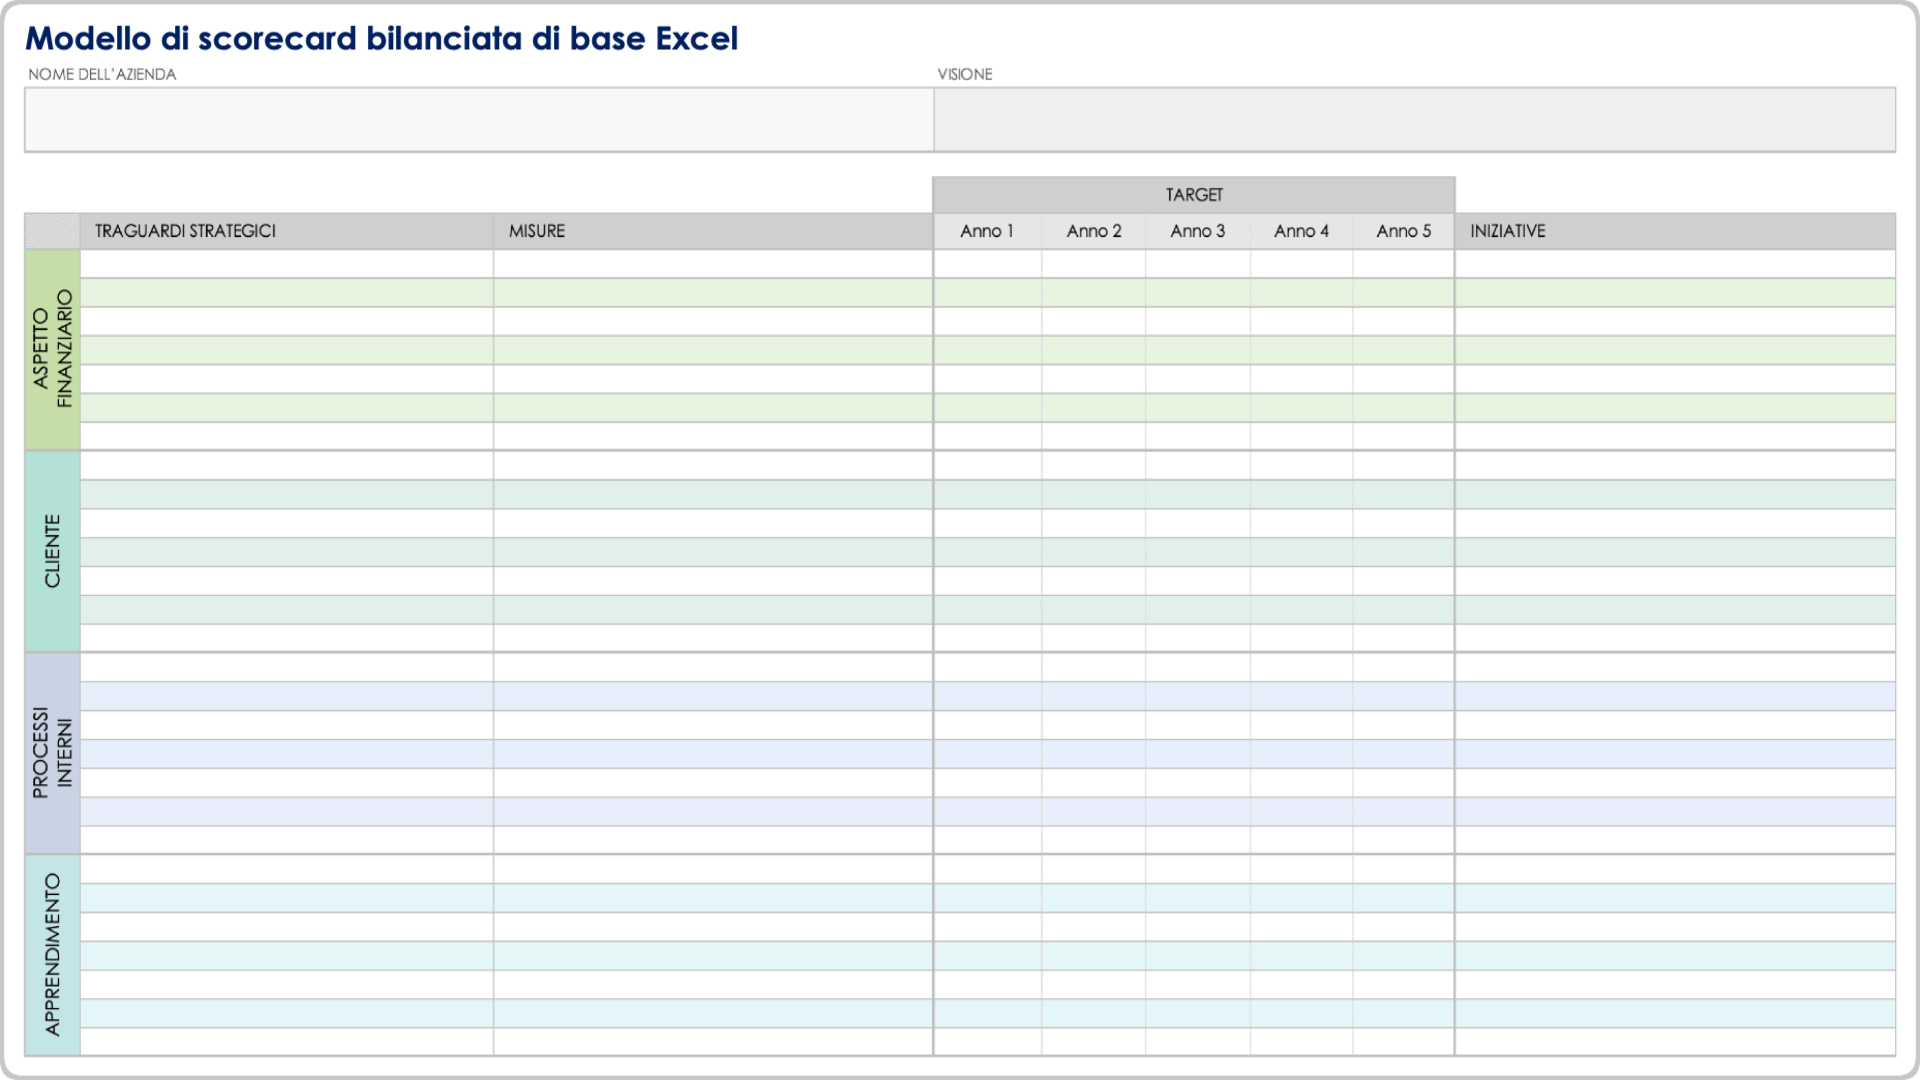Click the VISIONE label
This screenshot has width=1920, height=1080.
click(965, 74)
